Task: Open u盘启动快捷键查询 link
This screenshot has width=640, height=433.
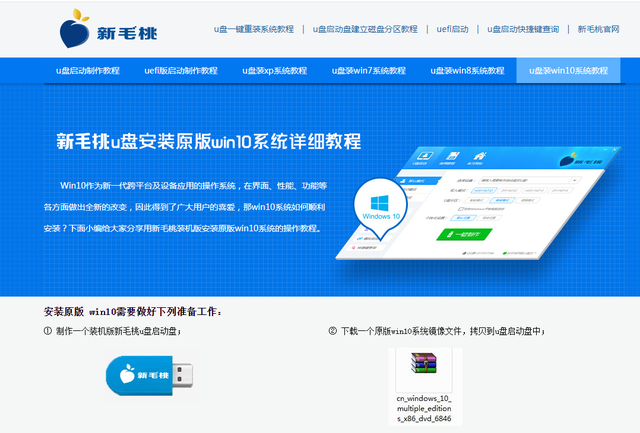Action: (523, 29)
